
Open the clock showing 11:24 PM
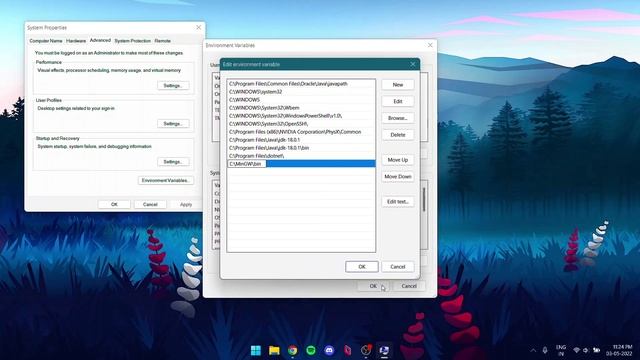point(619,350)
